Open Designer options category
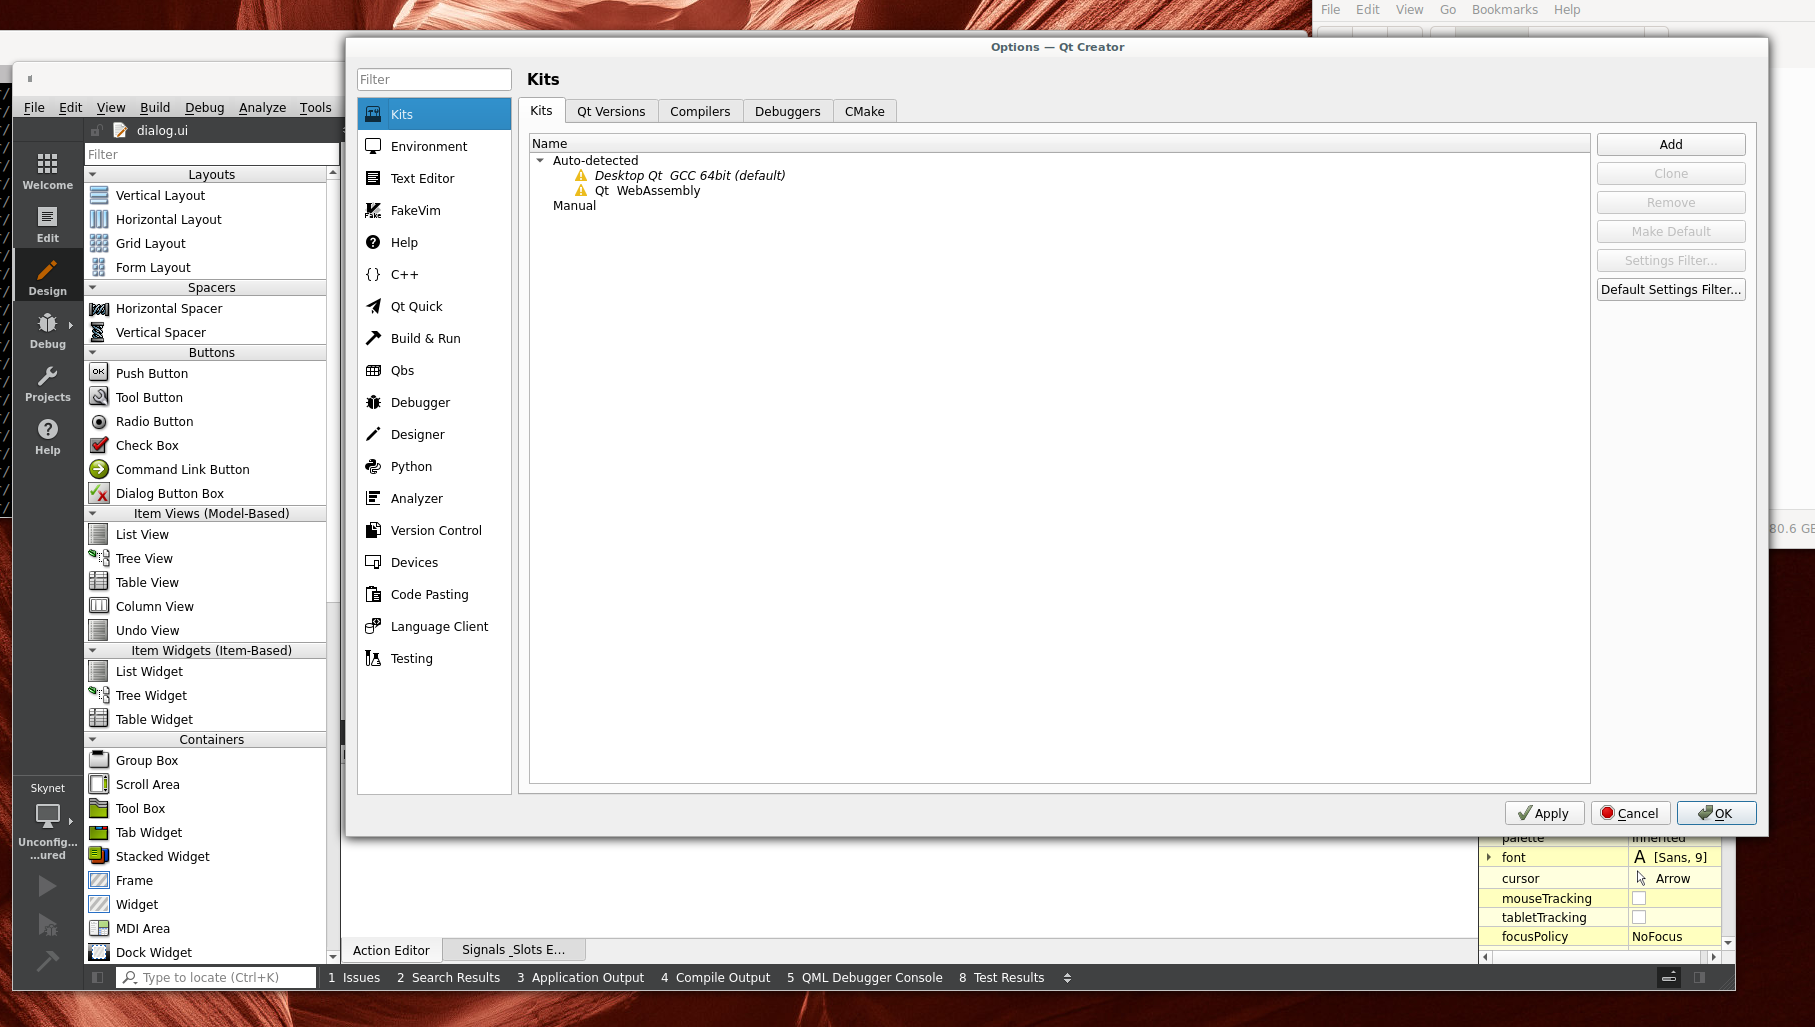1815x1027 pixels. (434, 434)
